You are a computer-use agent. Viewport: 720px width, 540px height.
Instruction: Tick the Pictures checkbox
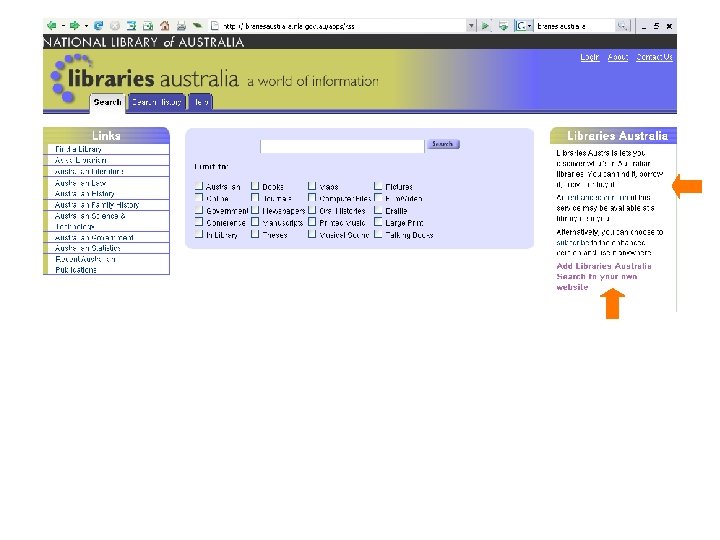point(378,186)
